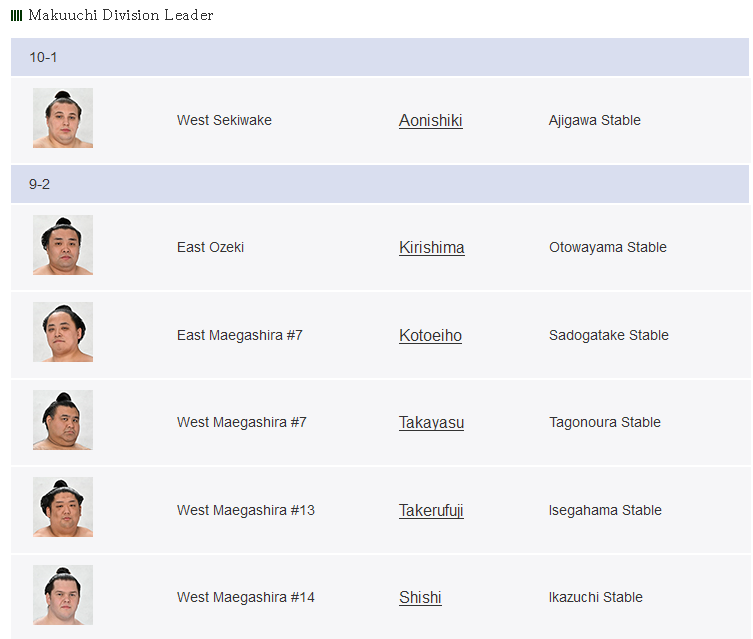Click the East Ozeki rank text

click(210, 247)
